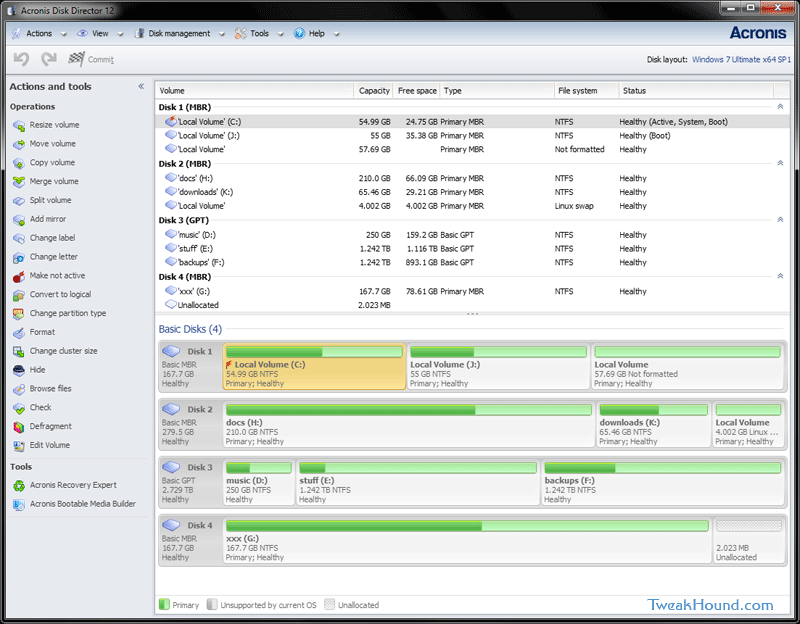Select Local Volume (C:) partition block in Disk 1
The width and height of the screenshot is (800, 624).
click(314, 367)
